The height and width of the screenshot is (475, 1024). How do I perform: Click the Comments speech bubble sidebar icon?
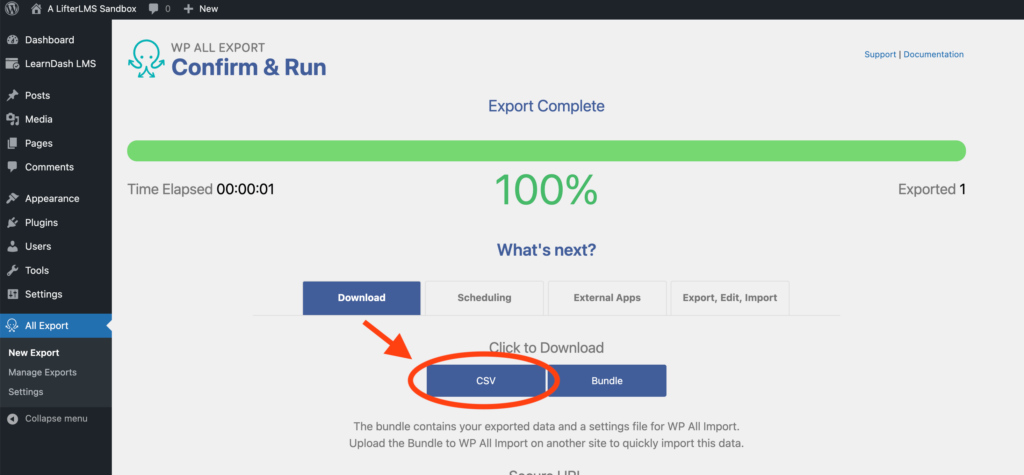click(x=12, y=167)
